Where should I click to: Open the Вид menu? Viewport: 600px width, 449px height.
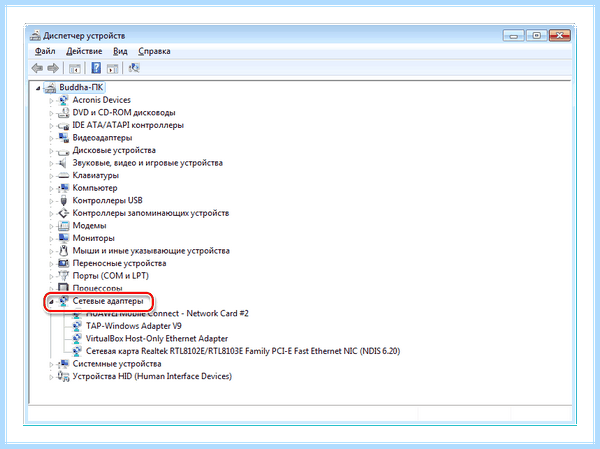(x=120, y=51)
